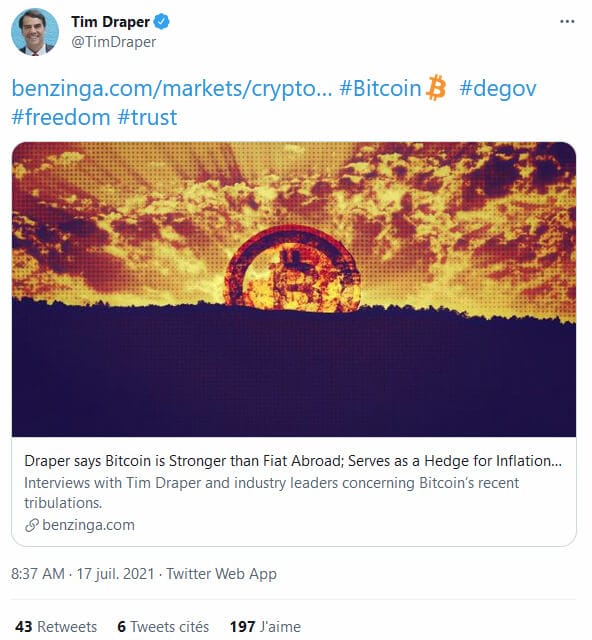This screenshot has height=640, width=592.
Task: Open the three-dot more options menu
Action: click(x=567, y=22)
